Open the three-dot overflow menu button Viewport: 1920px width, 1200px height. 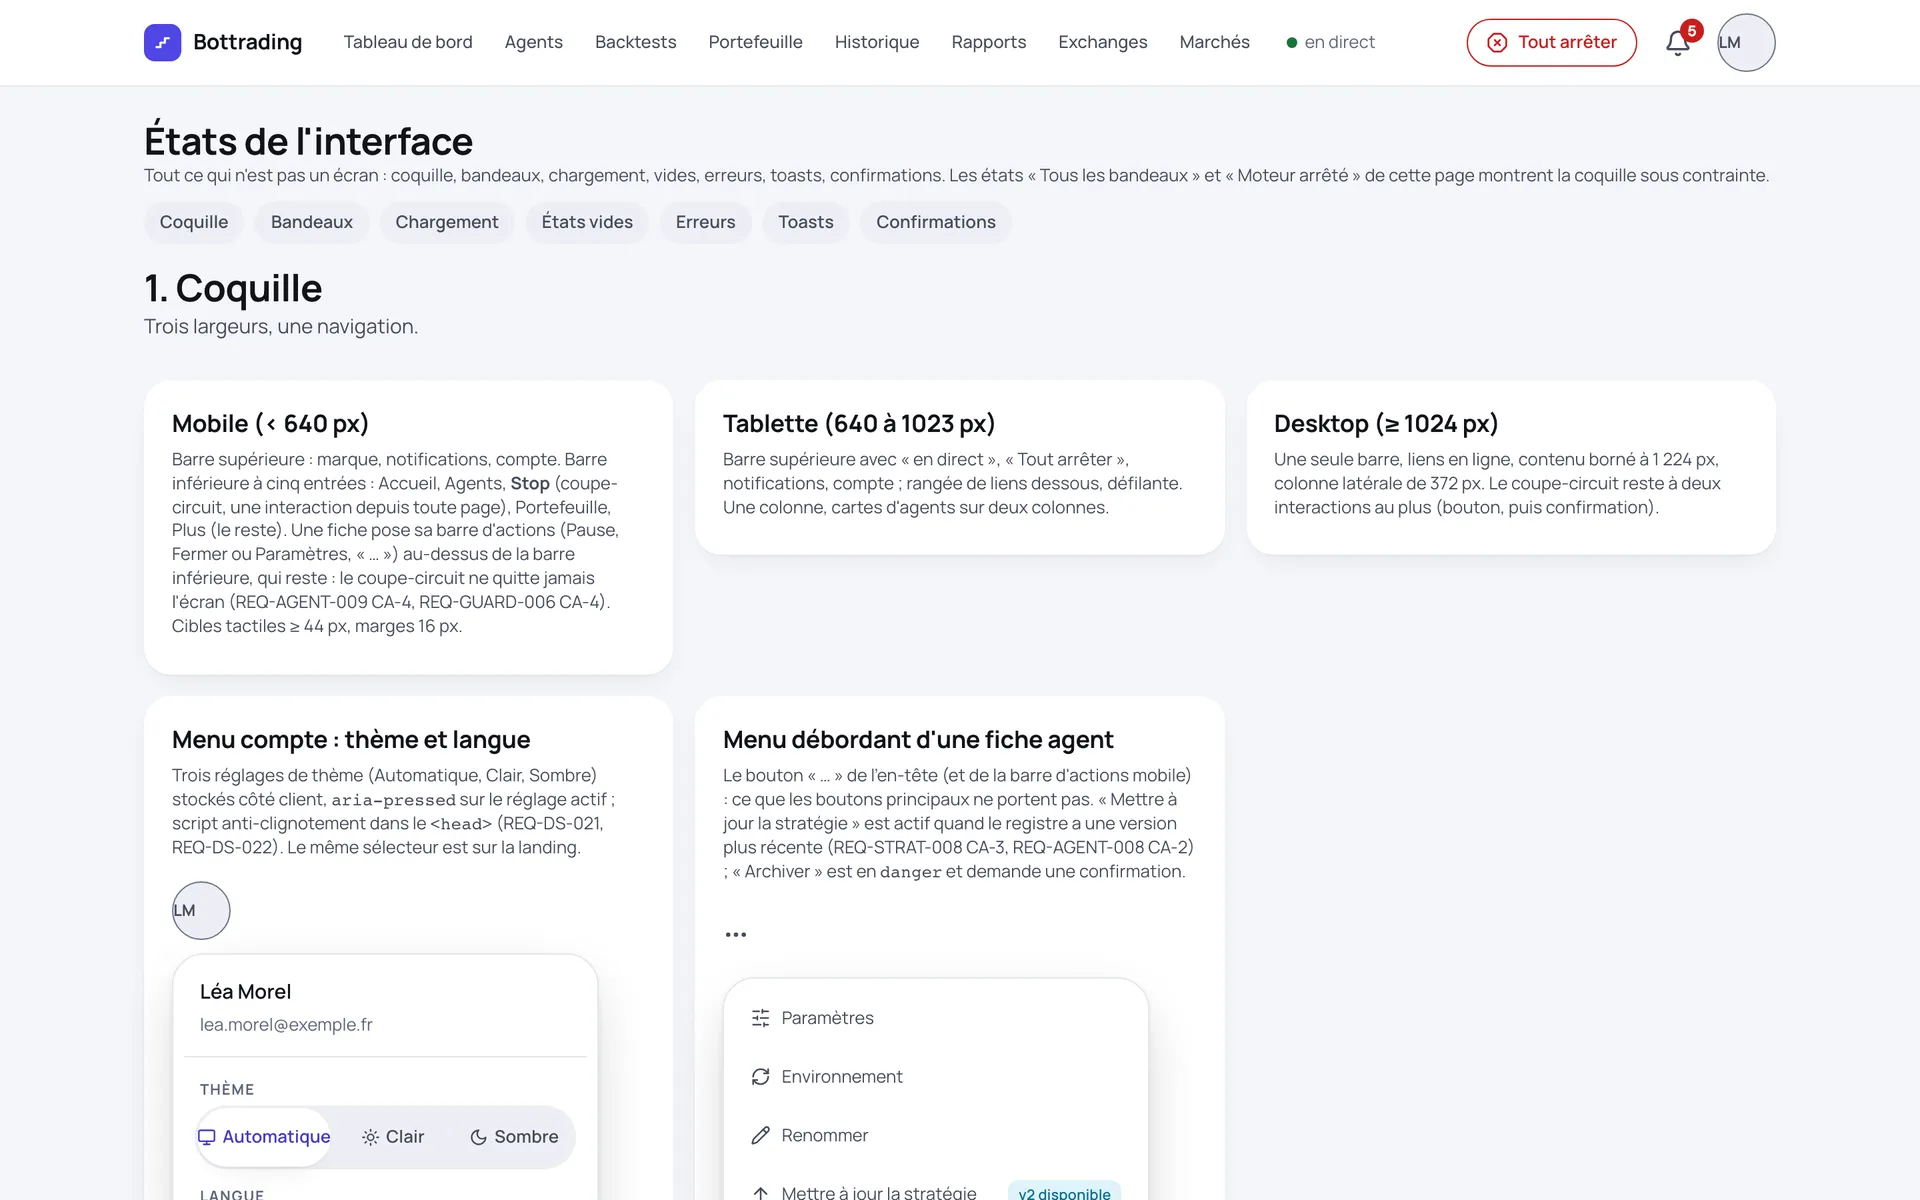tap(736, 935)
